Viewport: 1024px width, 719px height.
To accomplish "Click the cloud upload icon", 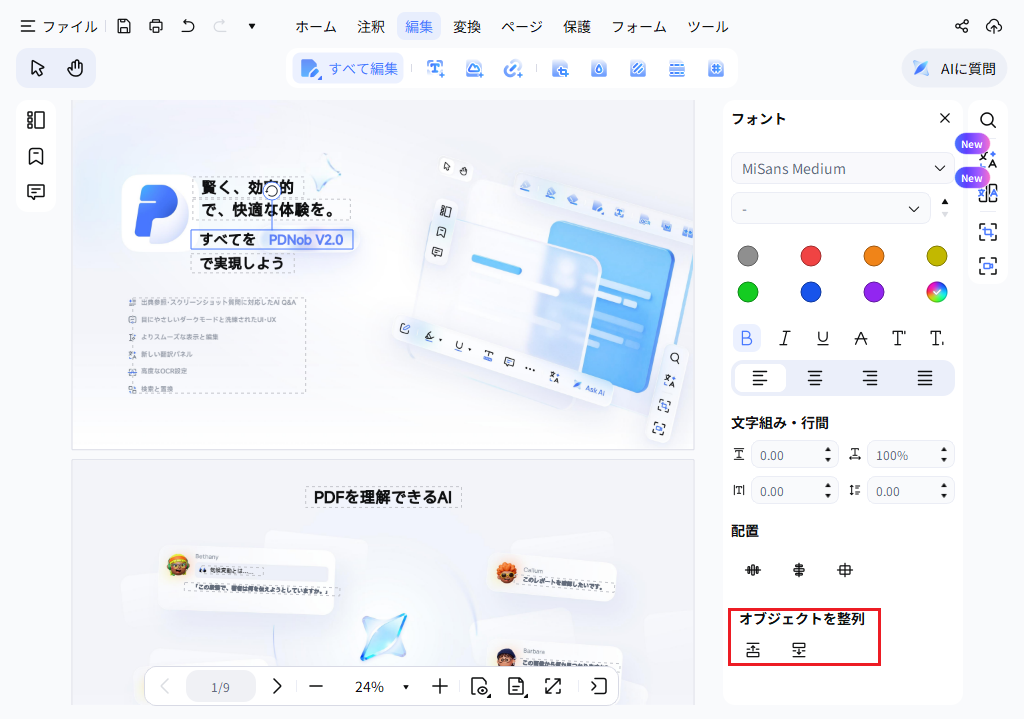I will point(993,26).
